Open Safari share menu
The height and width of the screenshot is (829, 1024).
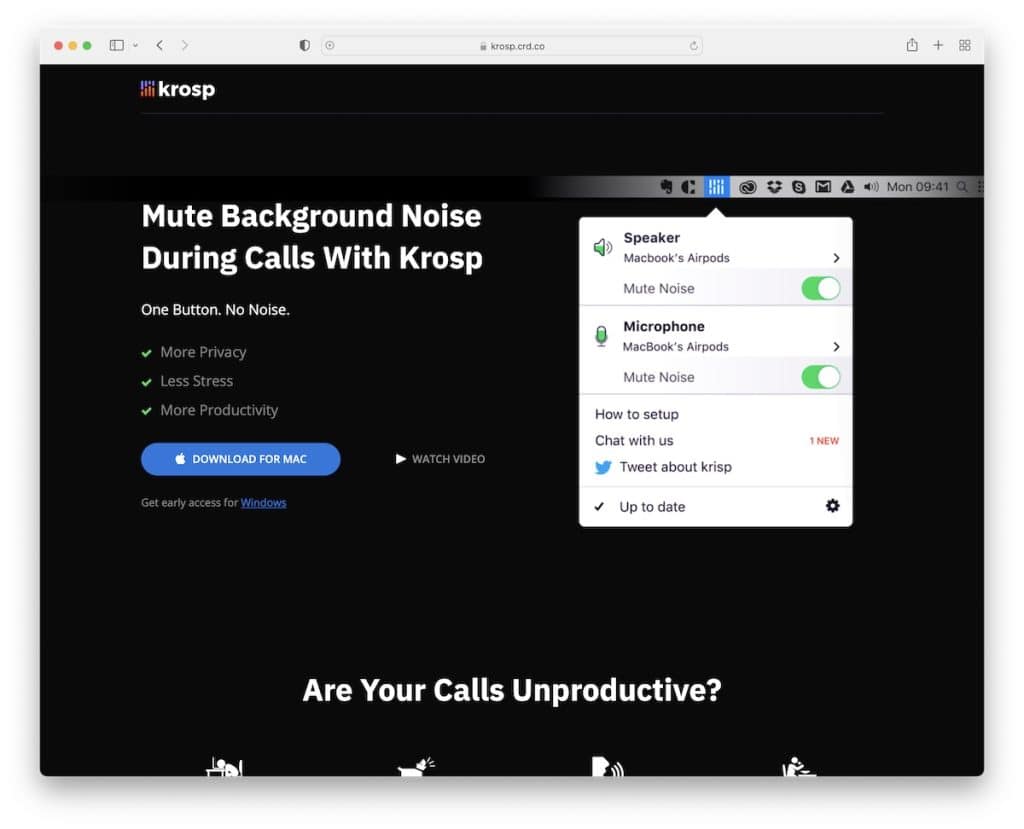pyautogui.click(x=912, y=45)
